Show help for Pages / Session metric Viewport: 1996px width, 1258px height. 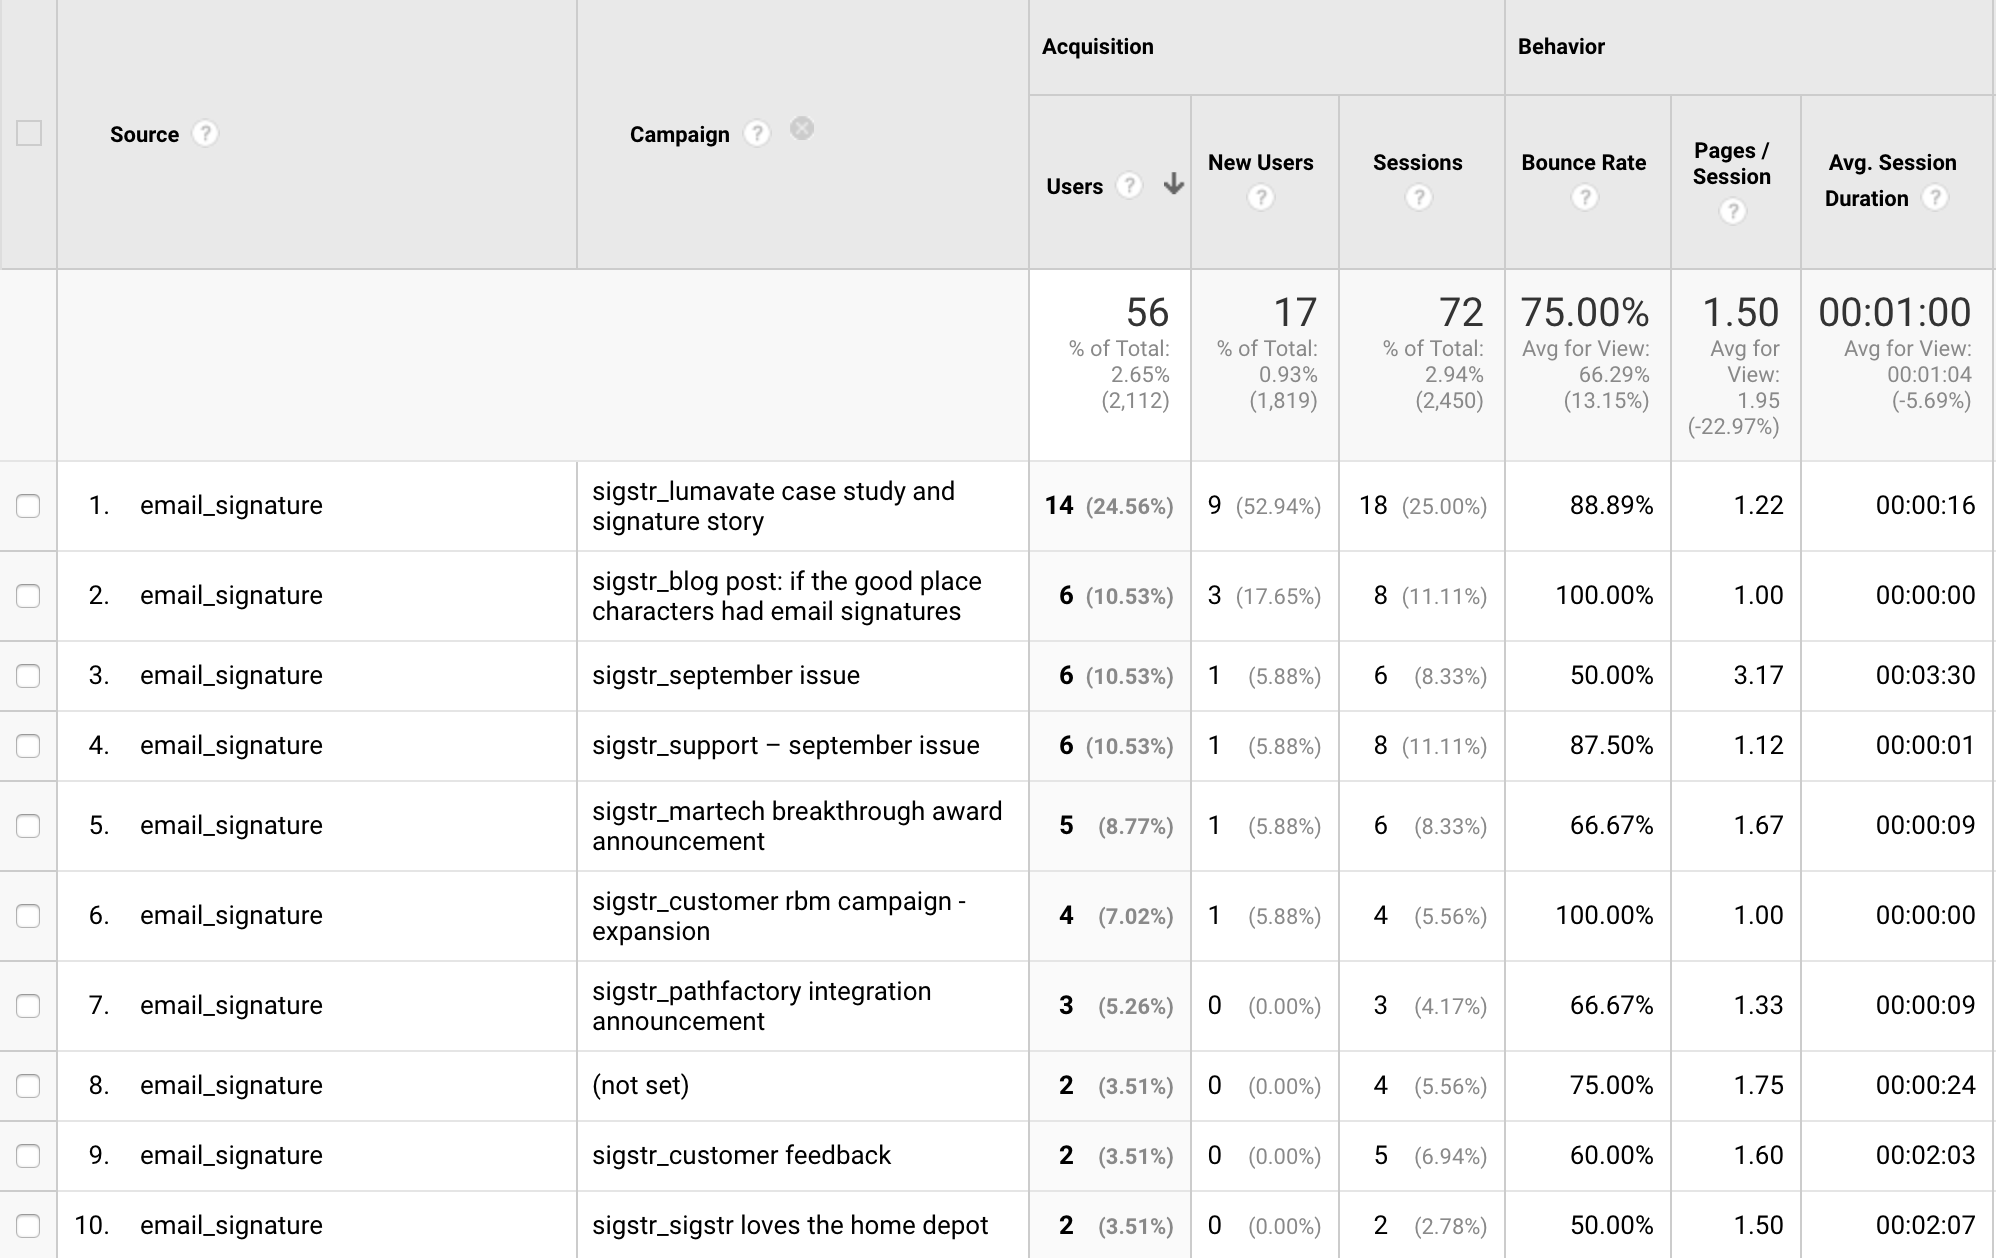coord(1733,211)
